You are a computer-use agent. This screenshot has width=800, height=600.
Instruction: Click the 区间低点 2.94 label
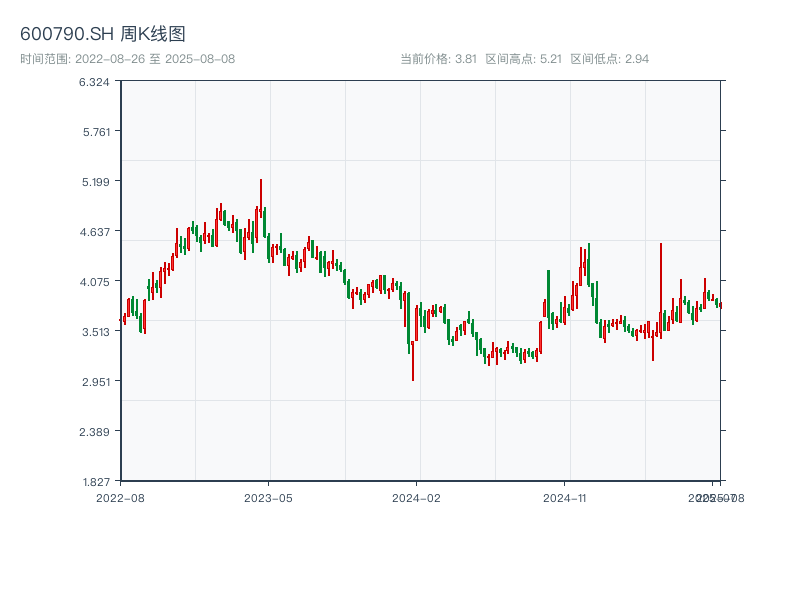click(x=609, y=59)
